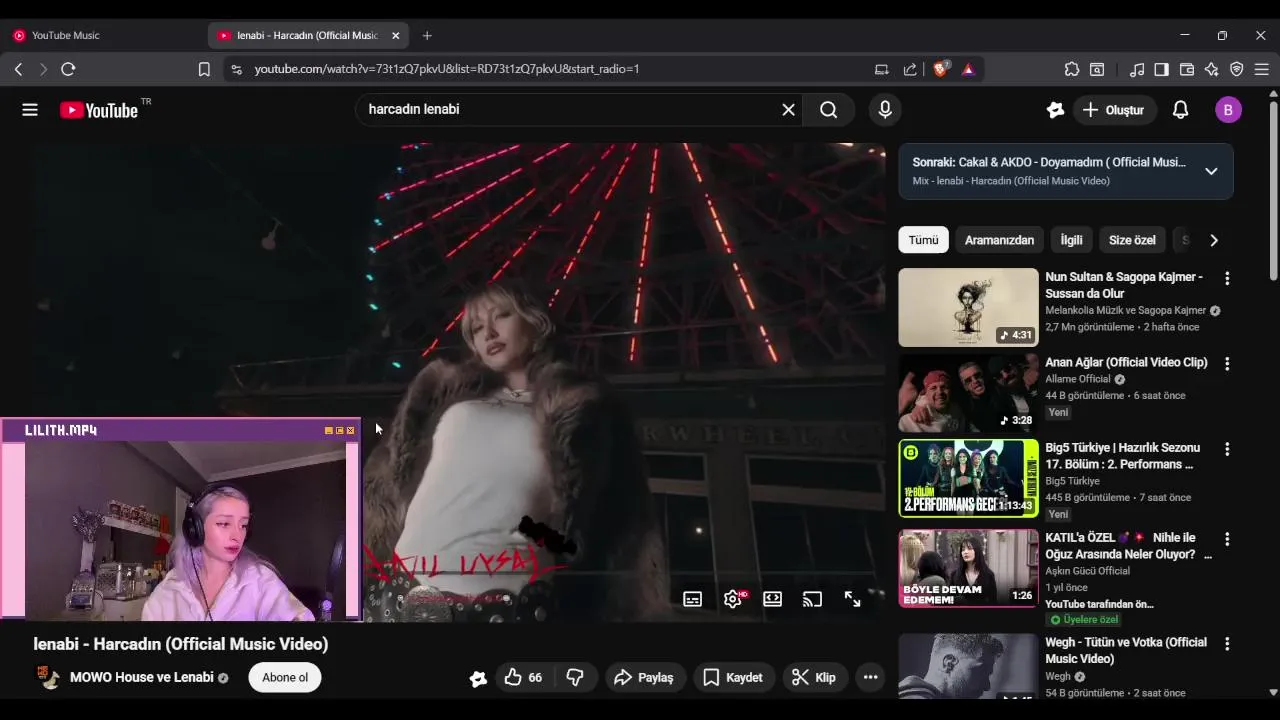This screenshot has height=720, width=1280.
Task: Clear the search text with the X icon
Action: (x=788, y=110)
